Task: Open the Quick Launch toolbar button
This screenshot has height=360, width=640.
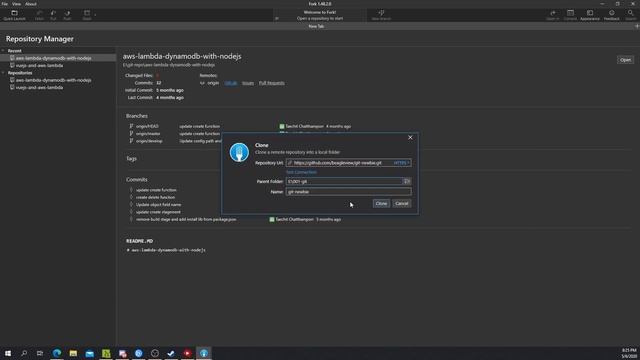Action: 14,15
